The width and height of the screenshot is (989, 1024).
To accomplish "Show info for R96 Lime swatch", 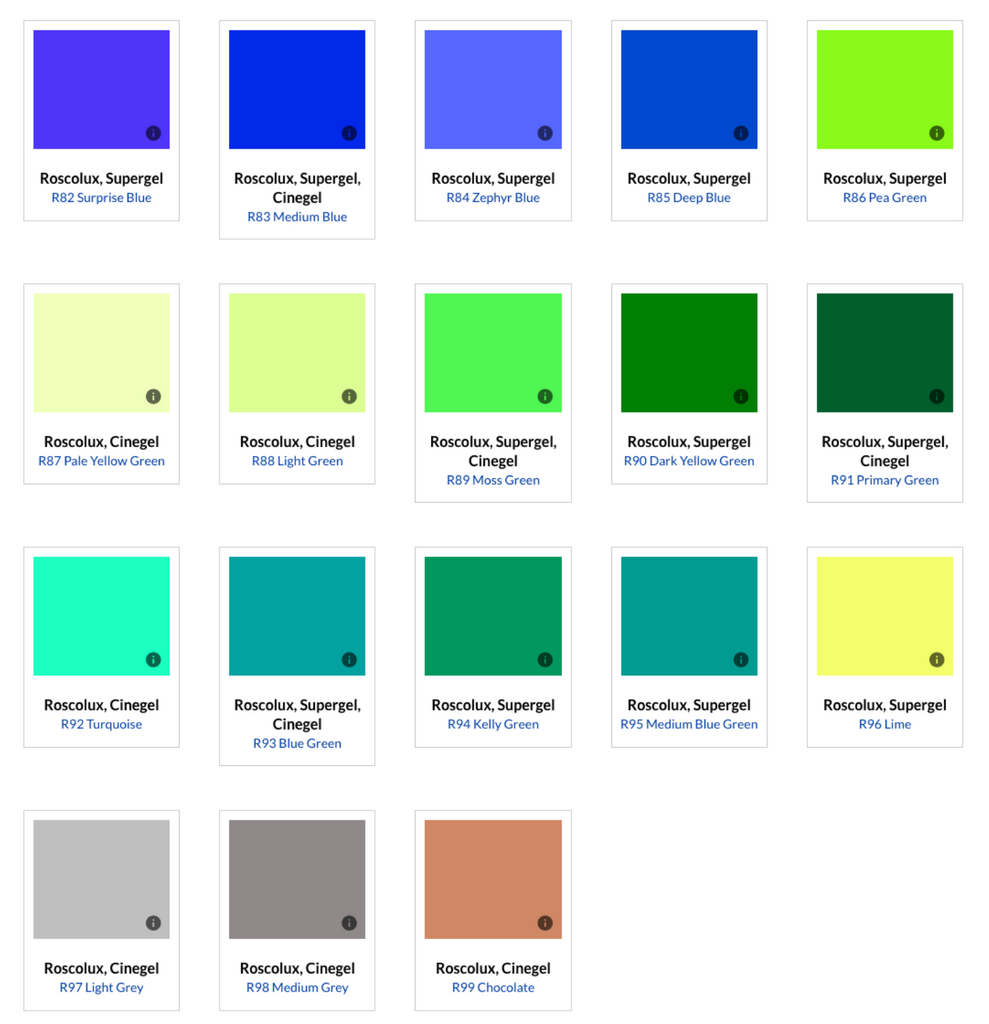I will tap(936, 660).
